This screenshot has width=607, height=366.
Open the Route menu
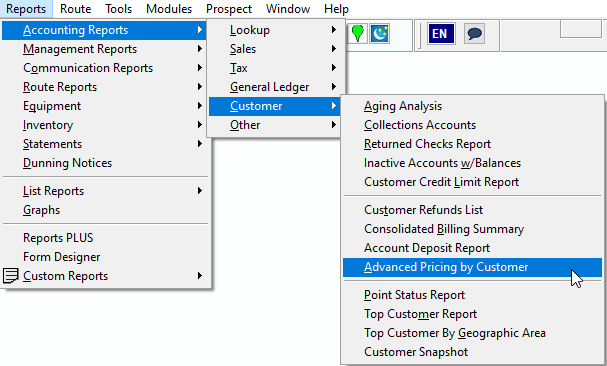click(75, 9)
